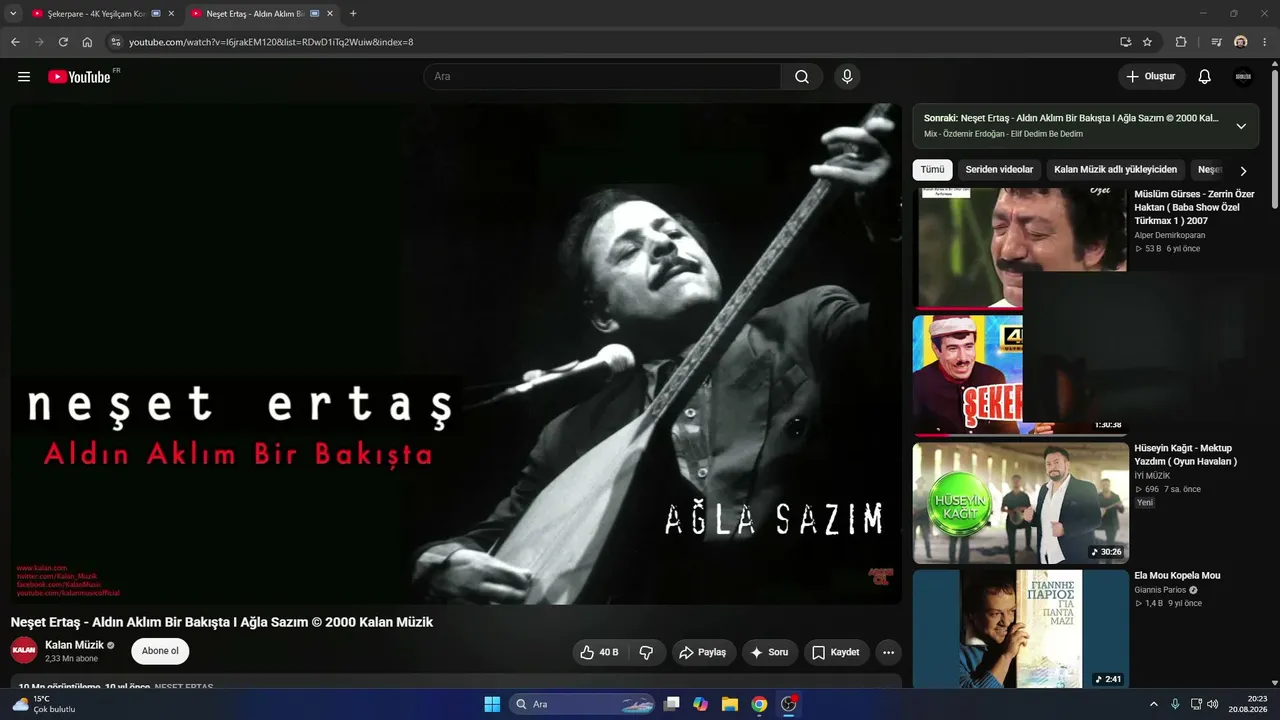The width and height of the screenshot is (1280, 720).
Task: Switch to the Şekerpare browser tab
Action: [x=103, y=14]
